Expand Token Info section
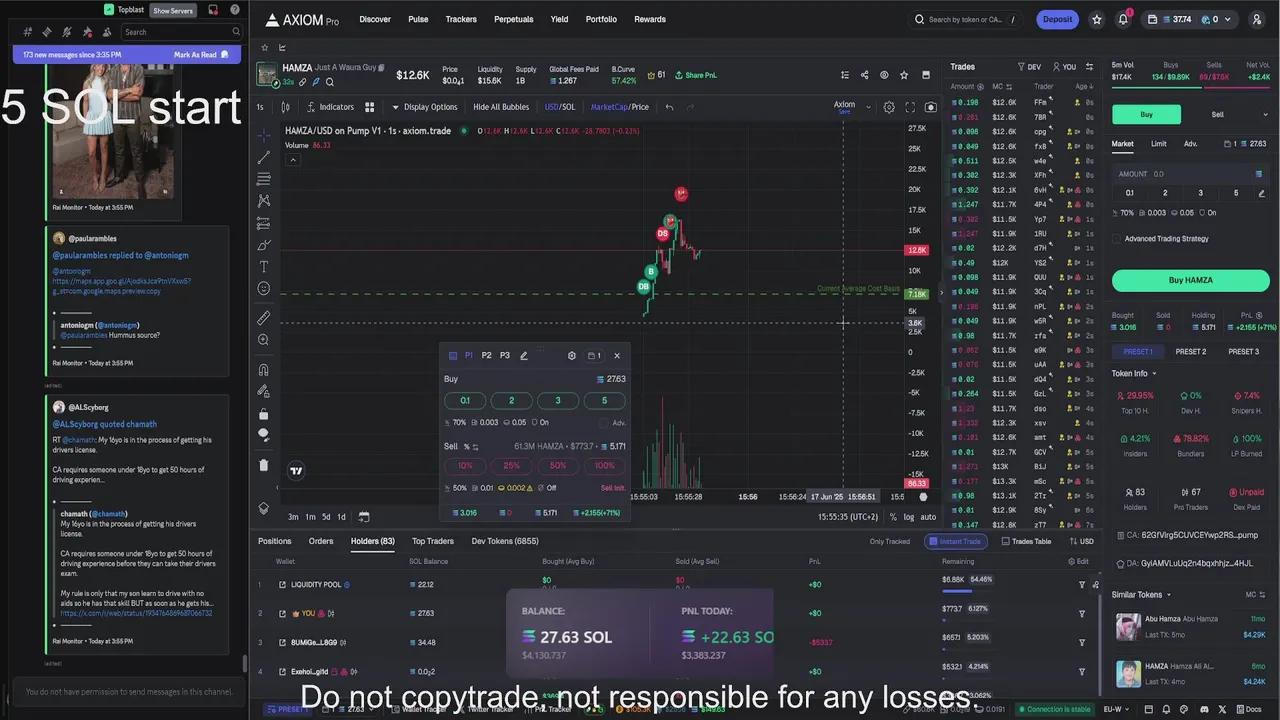Image resolution: width=1280 pixels, height=720 pixels. (x=1134, y=374)
